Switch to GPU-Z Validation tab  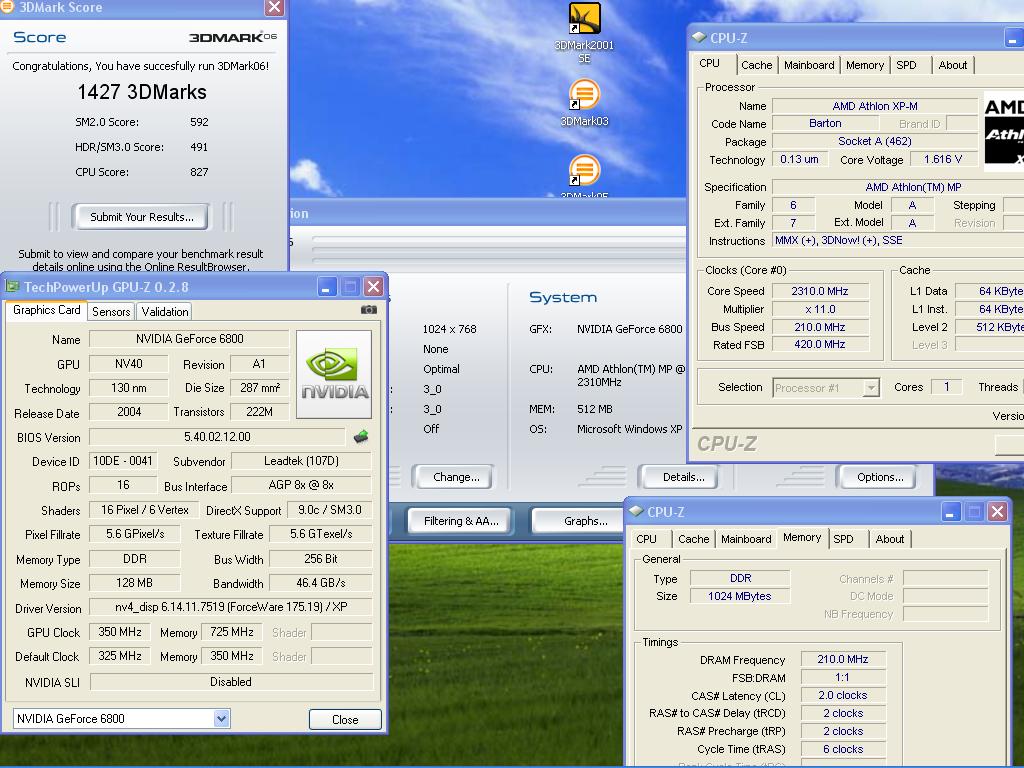165,312
